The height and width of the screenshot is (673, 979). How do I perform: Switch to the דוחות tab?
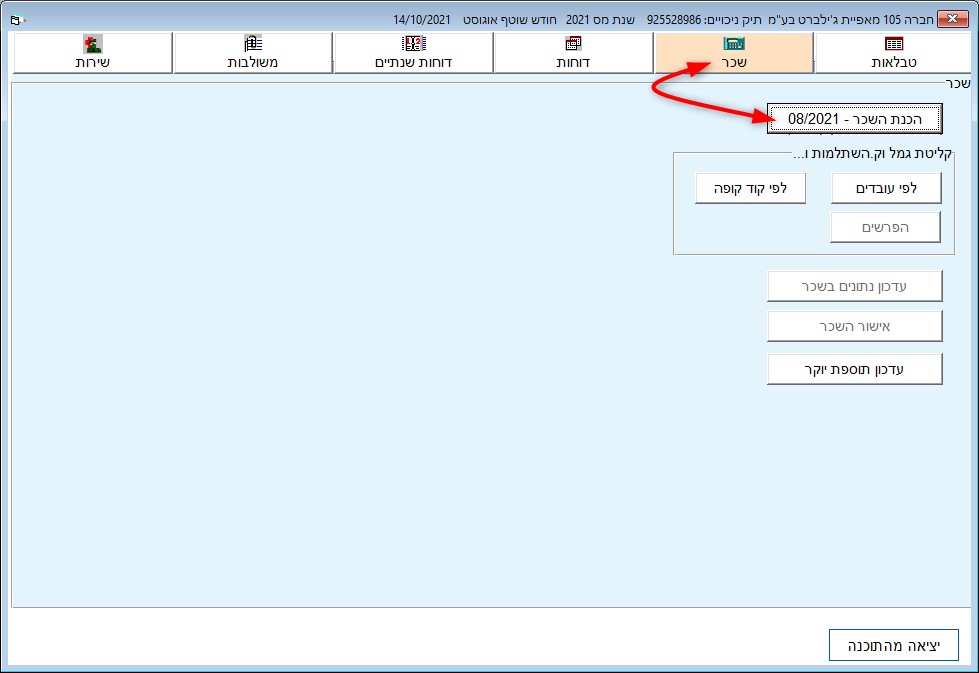point(573,53)
